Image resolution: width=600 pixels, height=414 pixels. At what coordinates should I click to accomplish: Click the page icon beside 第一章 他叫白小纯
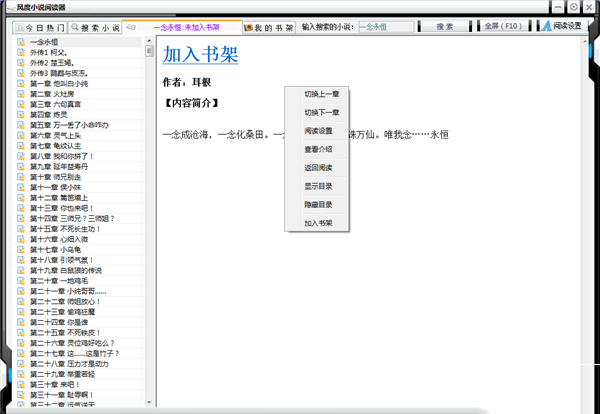tap(21, 83)
